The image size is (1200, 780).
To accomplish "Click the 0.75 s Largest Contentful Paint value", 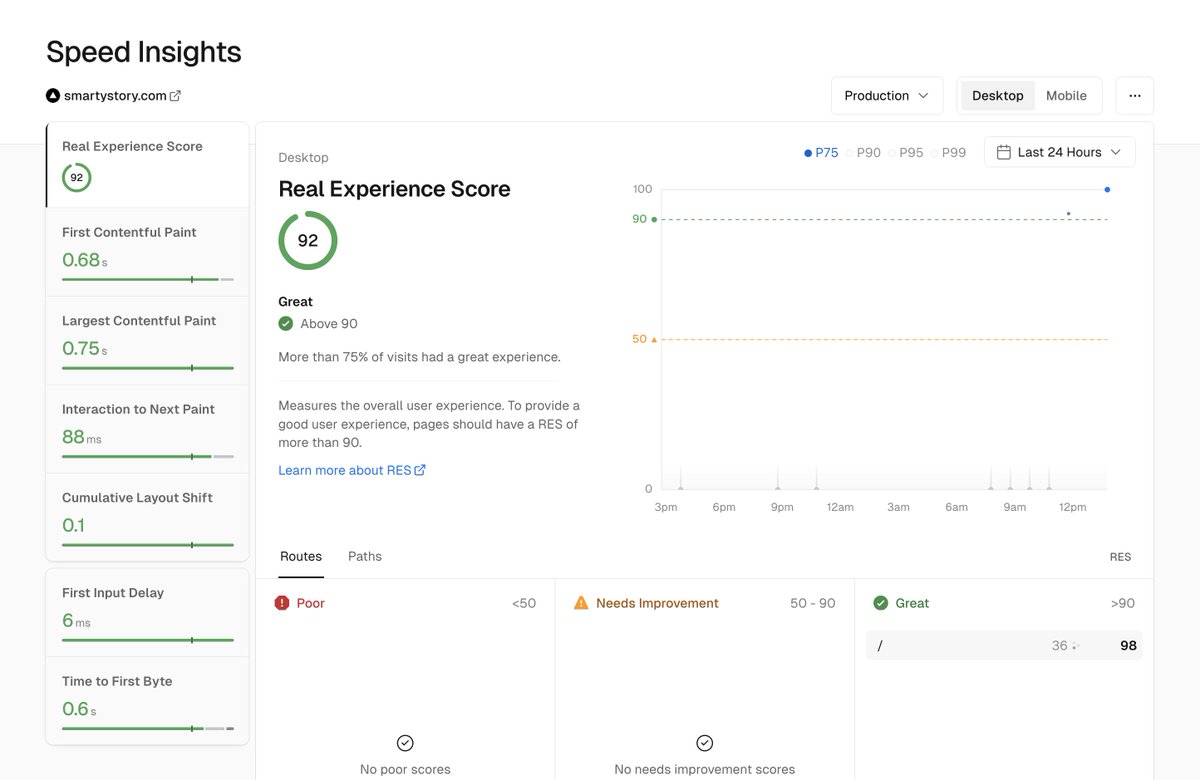I will point(85,349).
